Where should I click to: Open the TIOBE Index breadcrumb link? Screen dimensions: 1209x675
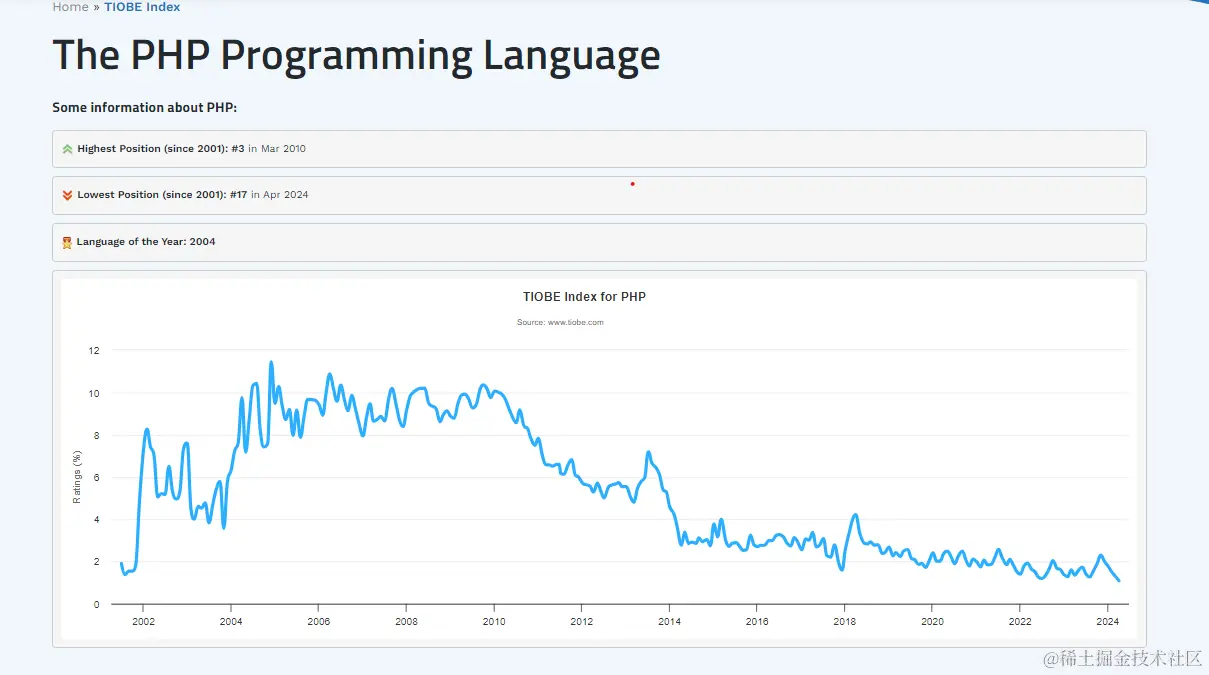tap(142, 7)
